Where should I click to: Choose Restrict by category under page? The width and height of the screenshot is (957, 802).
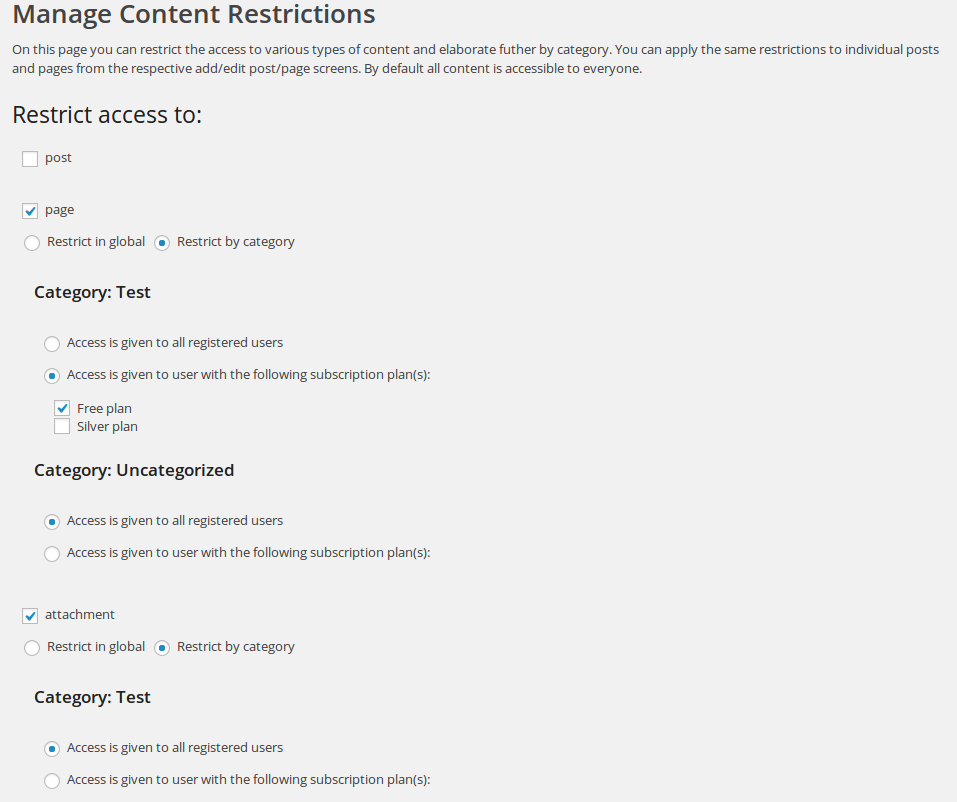point(162,243)
